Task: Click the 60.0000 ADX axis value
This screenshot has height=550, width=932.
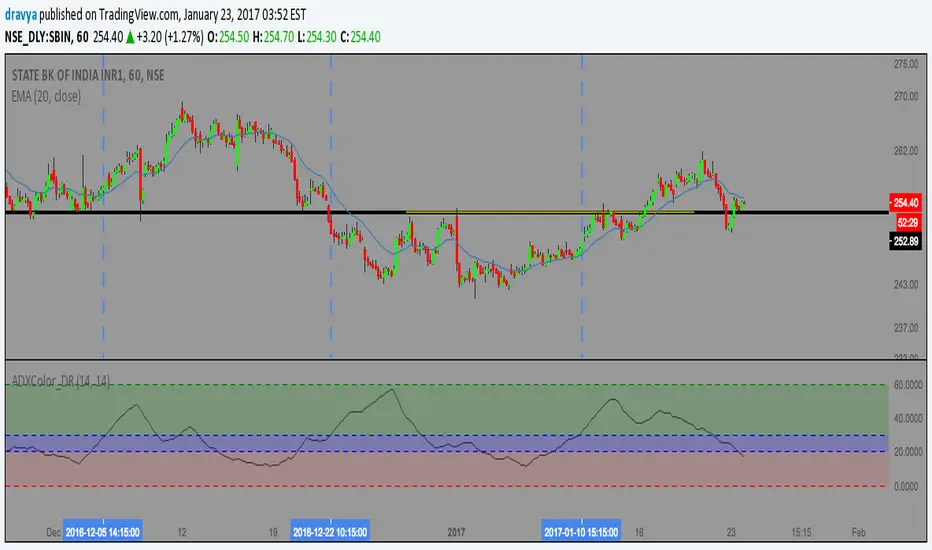Action: (x=908, y=385)
